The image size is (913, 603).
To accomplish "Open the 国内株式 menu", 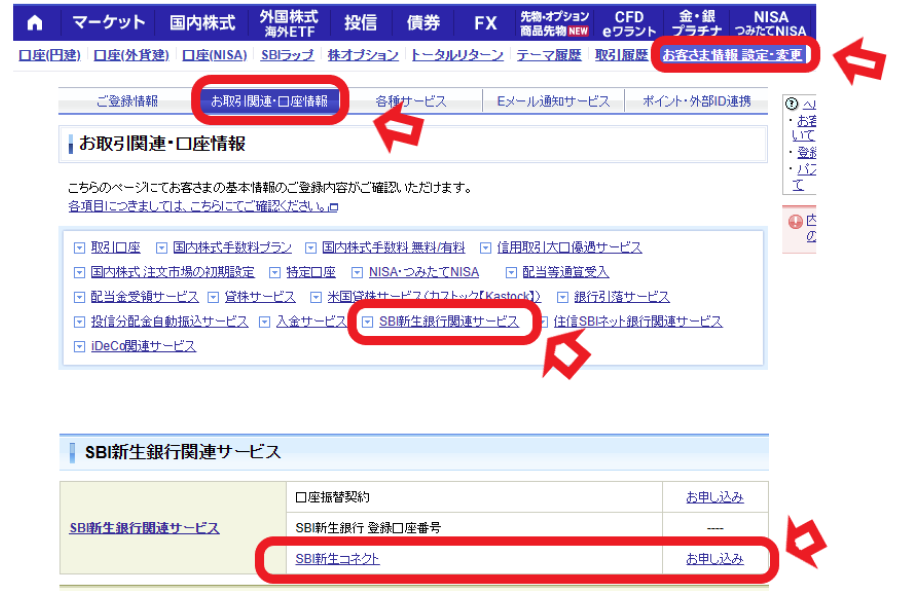I will click(202, 23).
